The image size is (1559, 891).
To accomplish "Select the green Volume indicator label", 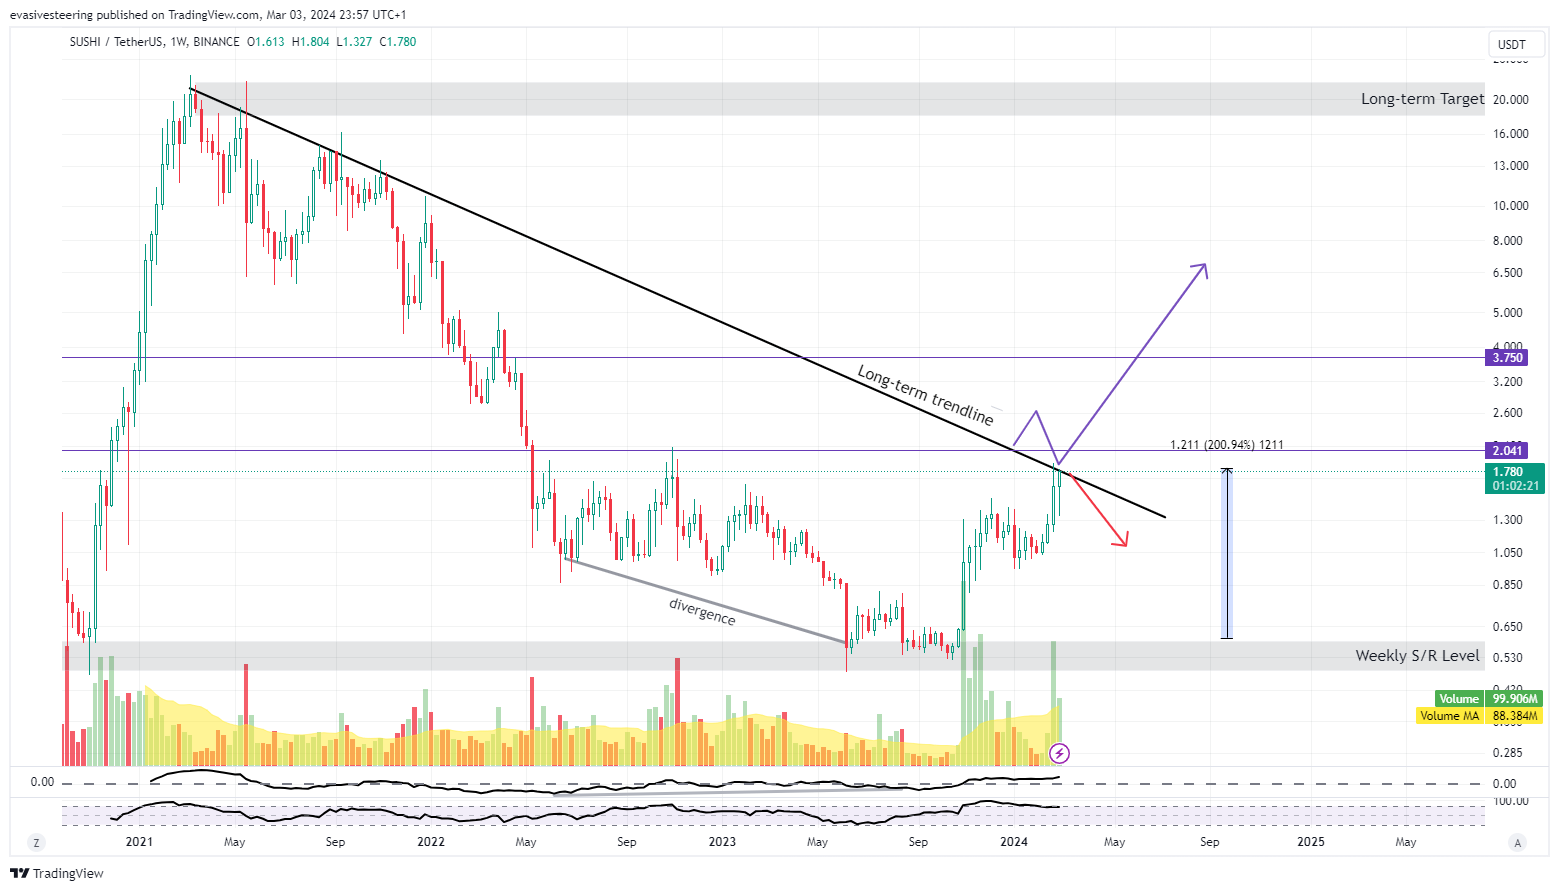I will (1459, 699).
